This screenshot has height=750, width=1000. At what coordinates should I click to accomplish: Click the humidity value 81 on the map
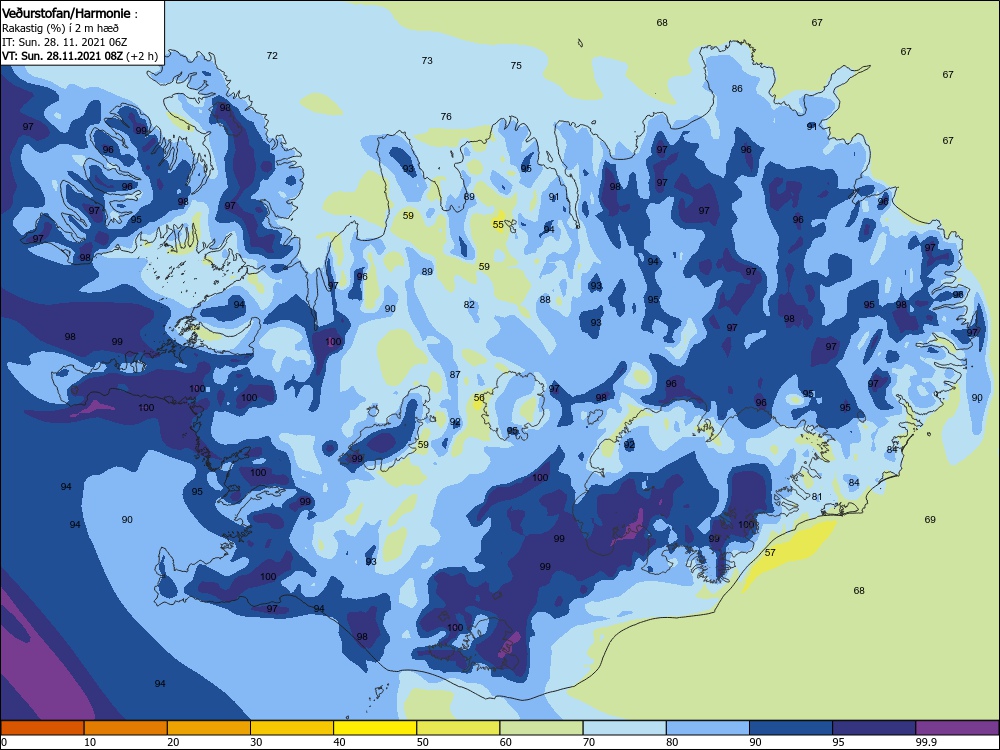pyautogui.click(x=817, y=497)
